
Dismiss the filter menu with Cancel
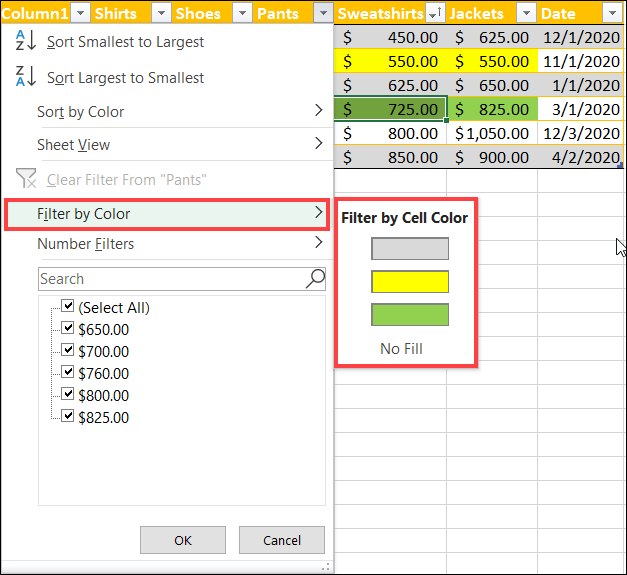pyautogui.click(x=282, y=540)
